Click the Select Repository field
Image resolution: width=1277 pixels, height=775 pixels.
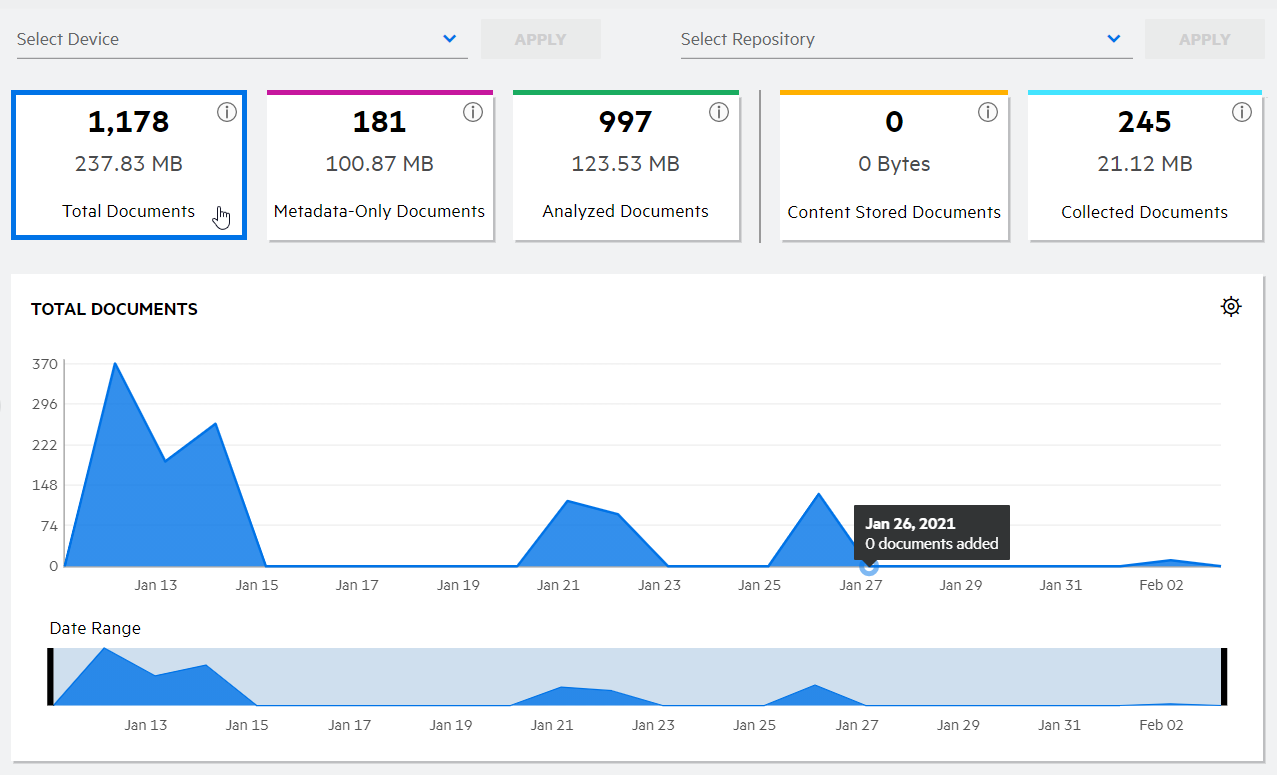890,39
